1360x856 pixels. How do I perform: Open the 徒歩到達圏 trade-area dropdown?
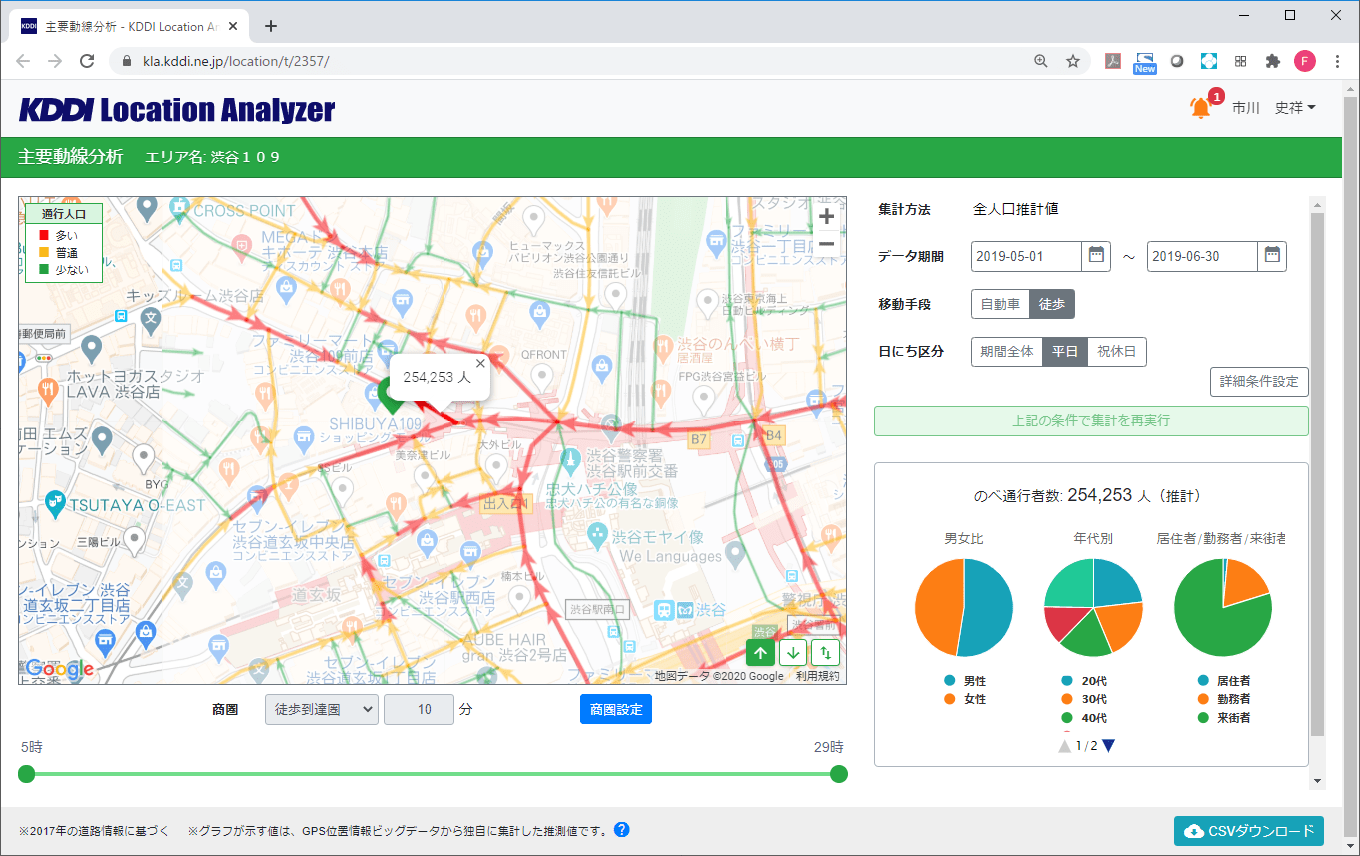pyautogui.click(x=321, y=709)
